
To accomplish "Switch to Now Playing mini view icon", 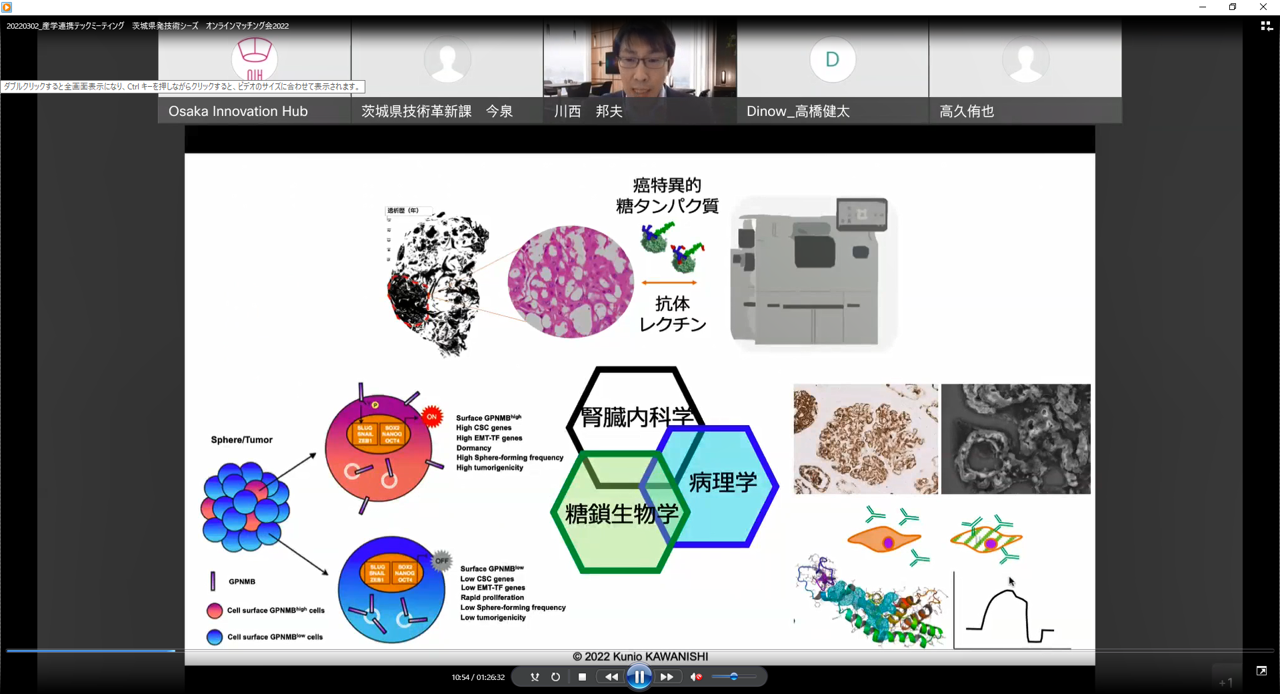I will [x=1262, y=671].
